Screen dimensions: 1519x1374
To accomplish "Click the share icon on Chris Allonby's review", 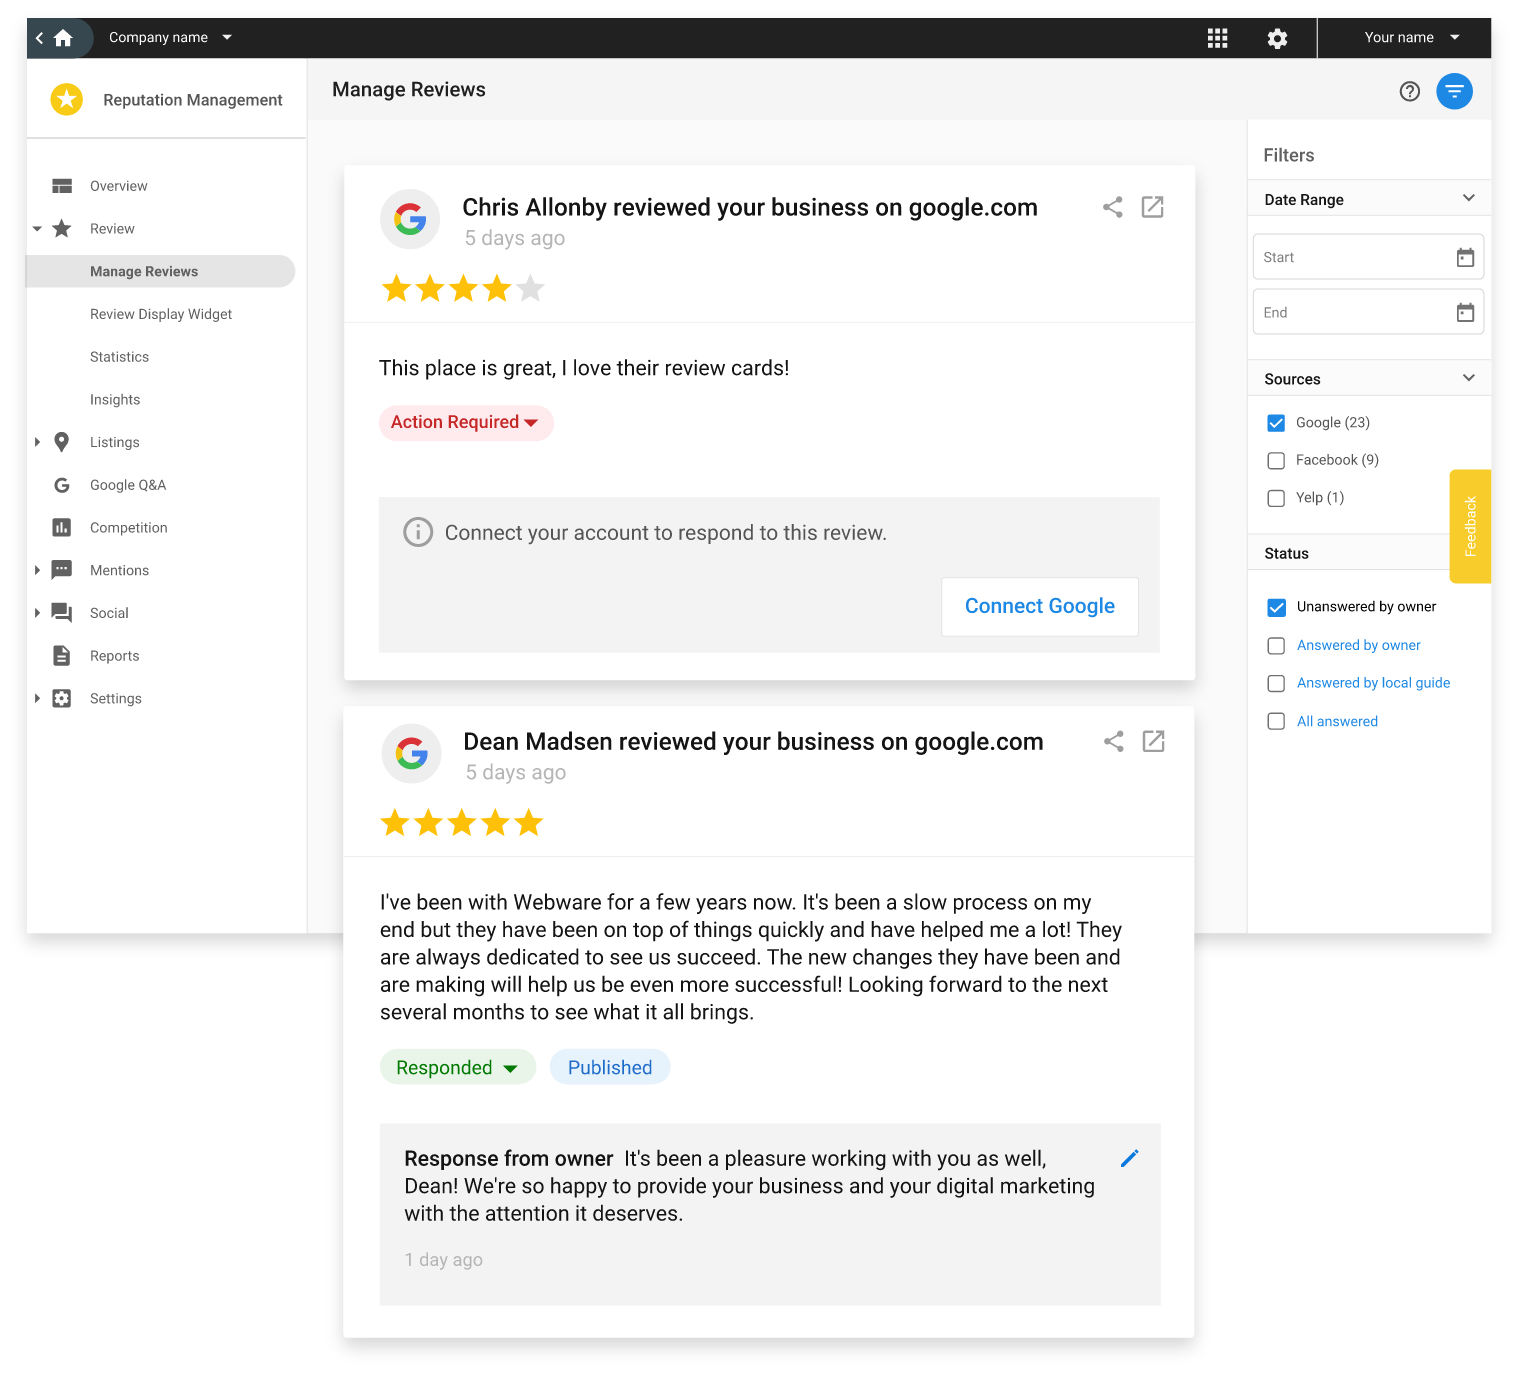I will 1112,207.
